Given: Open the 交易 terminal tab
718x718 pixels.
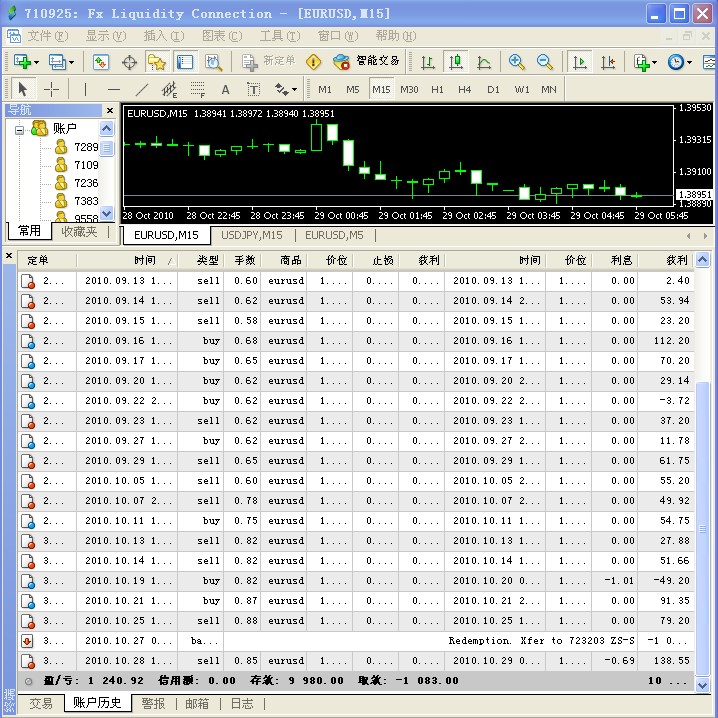Looking at the screenshot, I should coord(40,703).
